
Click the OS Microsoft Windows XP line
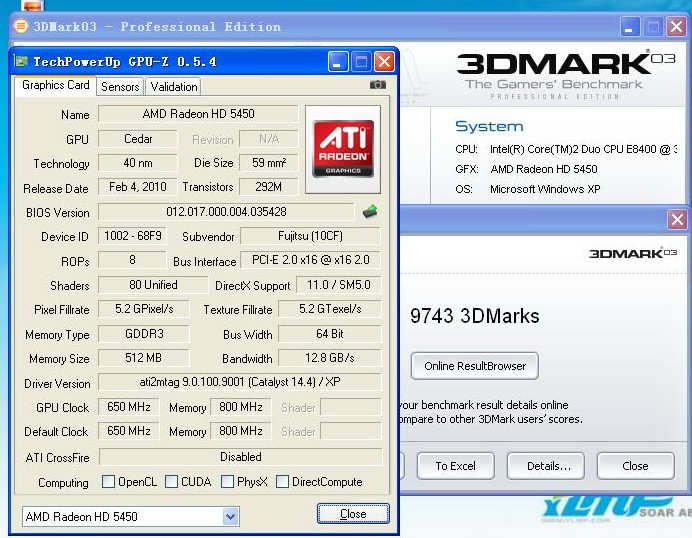528,189
